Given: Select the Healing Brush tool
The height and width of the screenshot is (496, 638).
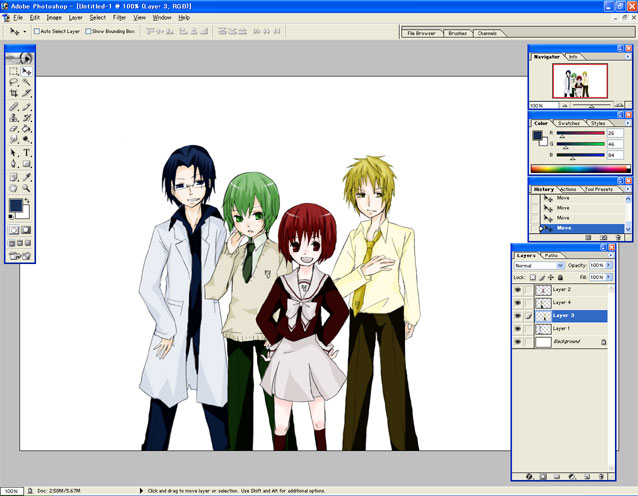Looking at the screenshot, I should (x=14, y=107).
